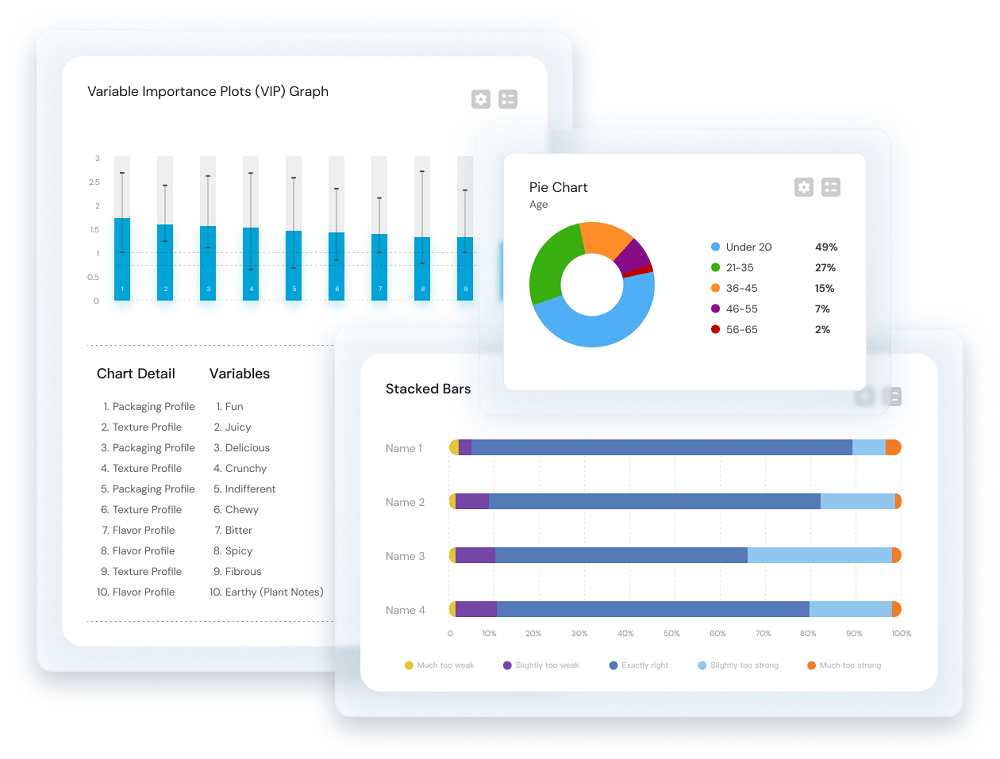The image size is (1000, 759).
Task: Click list icon on VIP Graph card
Action: pyautogui.click(x=508, y=99)
